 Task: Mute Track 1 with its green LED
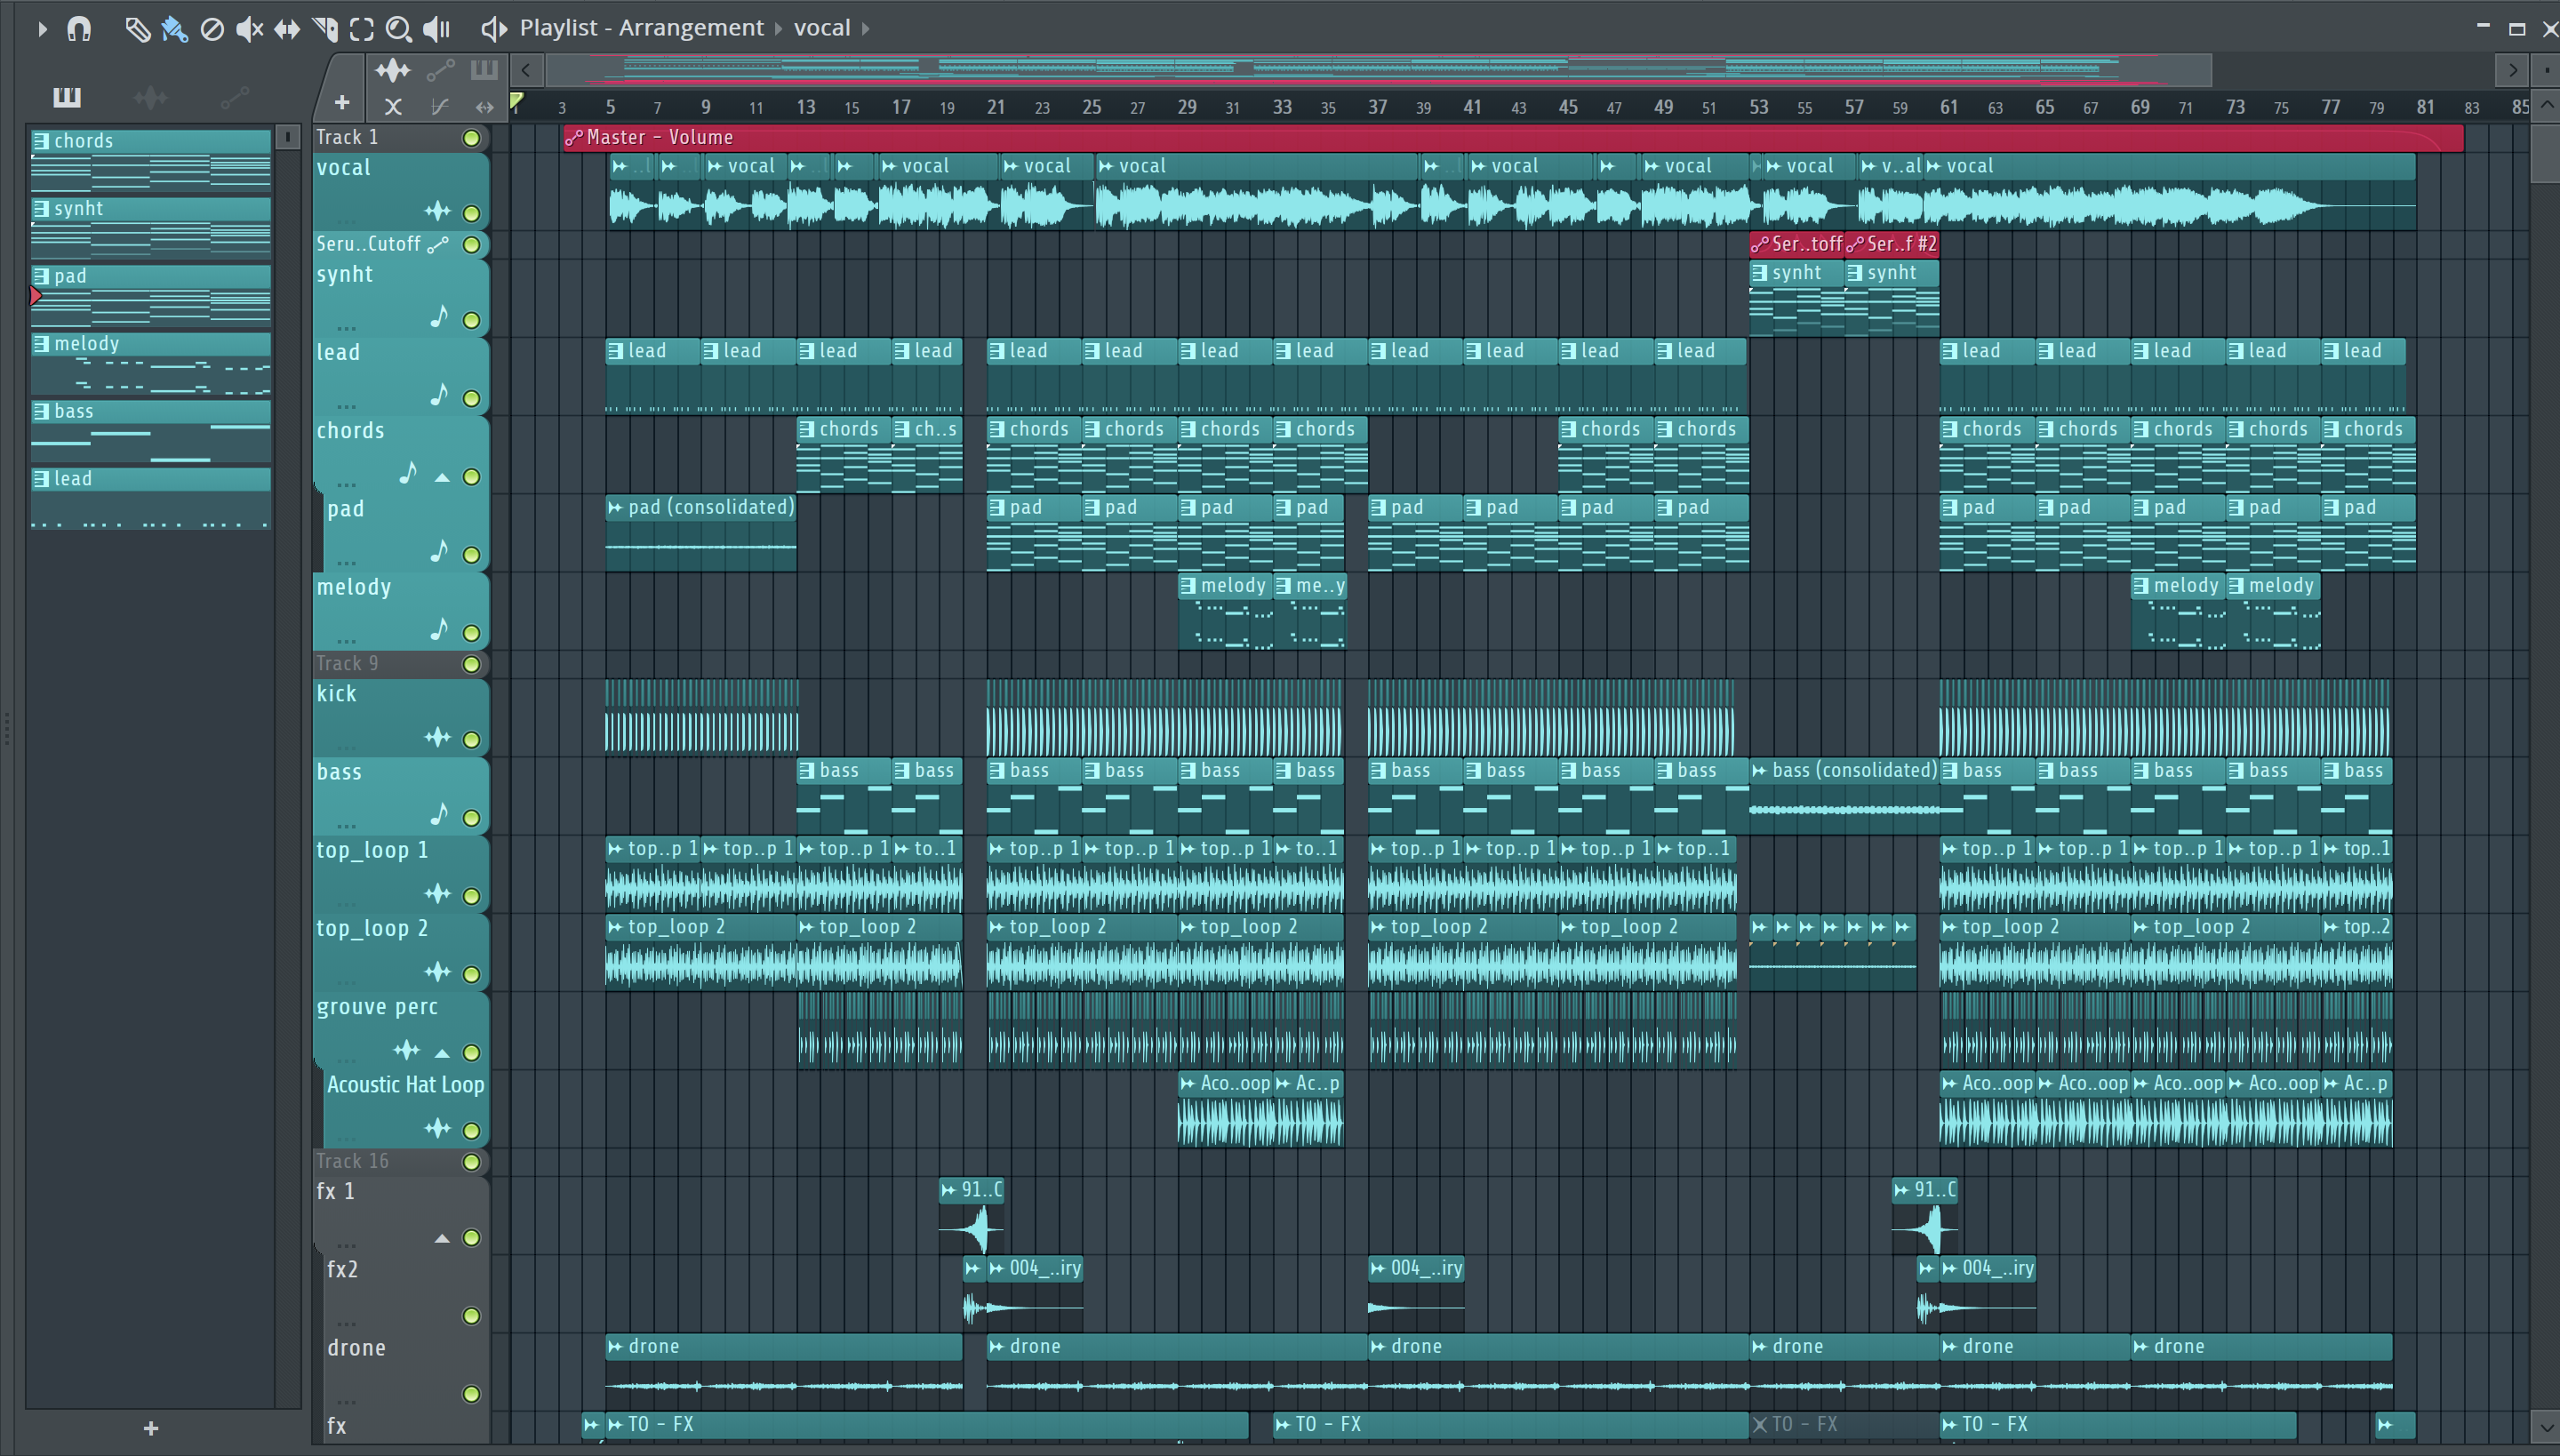[x=472, y=138]
